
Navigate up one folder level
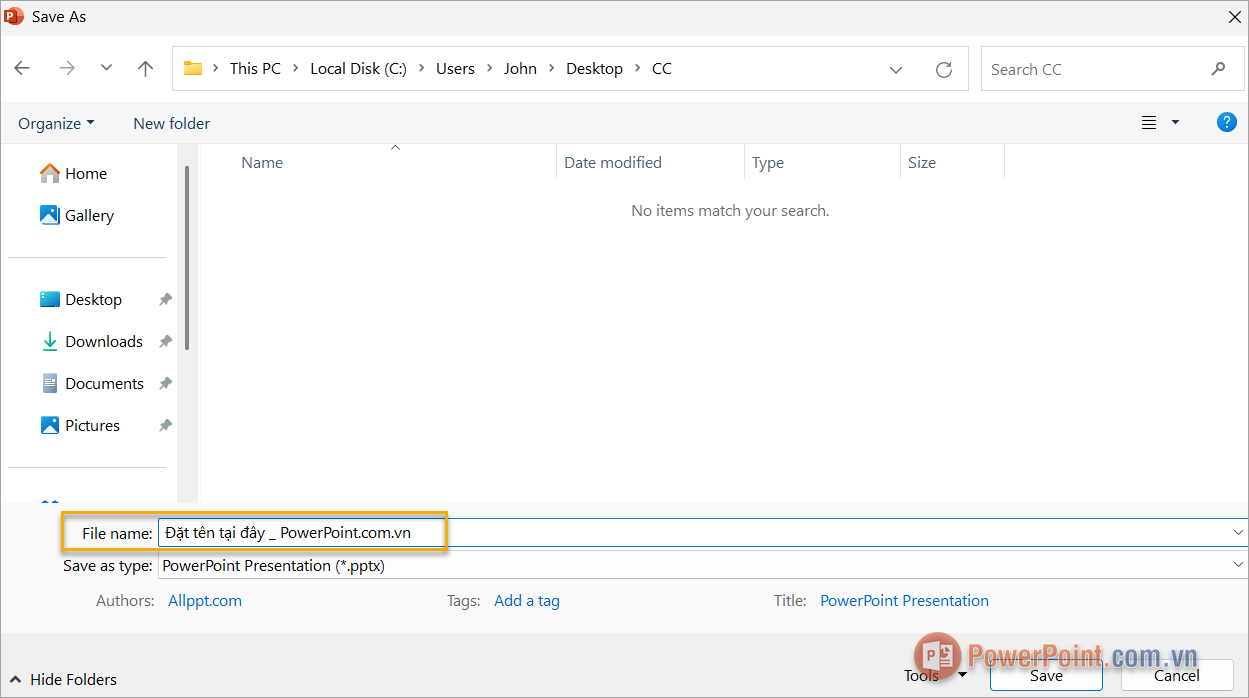tap(145, 68)
